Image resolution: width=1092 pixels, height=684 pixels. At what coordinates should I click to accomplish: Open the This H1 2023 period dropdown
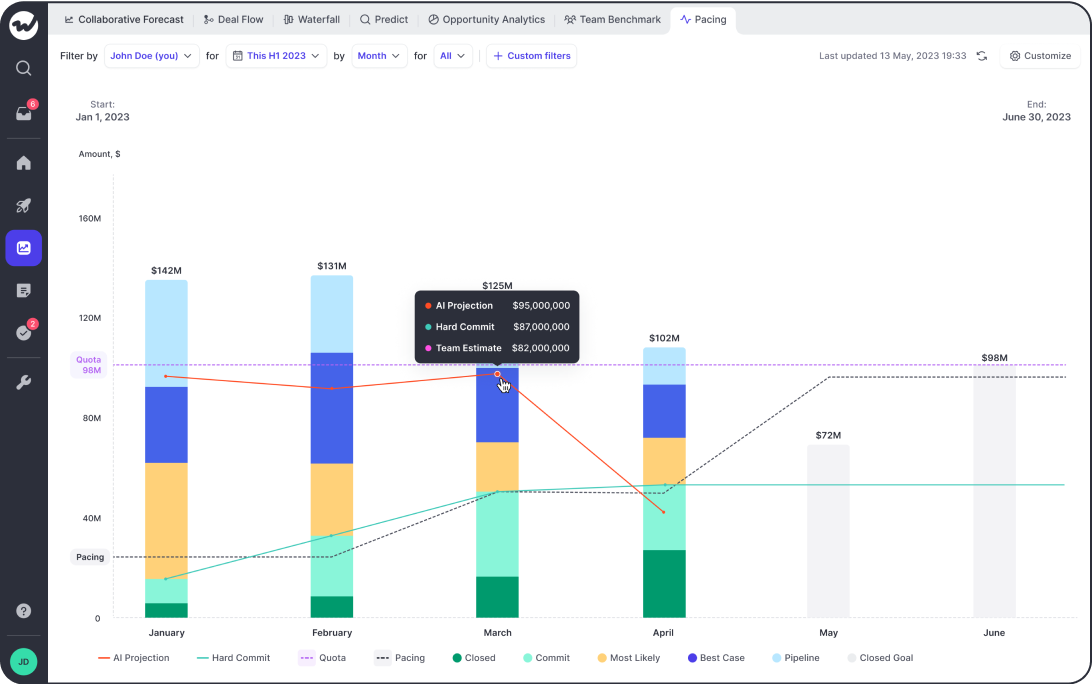pyautogui.click(x=276, y=56)
